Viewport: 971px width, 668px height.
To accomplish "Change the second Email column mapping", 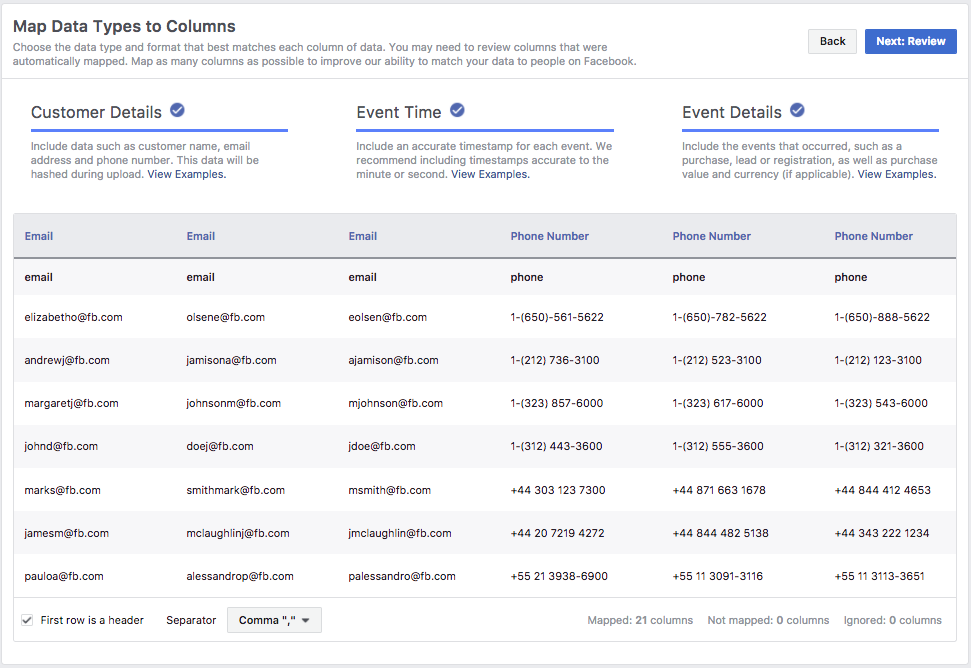I will click(200, 236).
